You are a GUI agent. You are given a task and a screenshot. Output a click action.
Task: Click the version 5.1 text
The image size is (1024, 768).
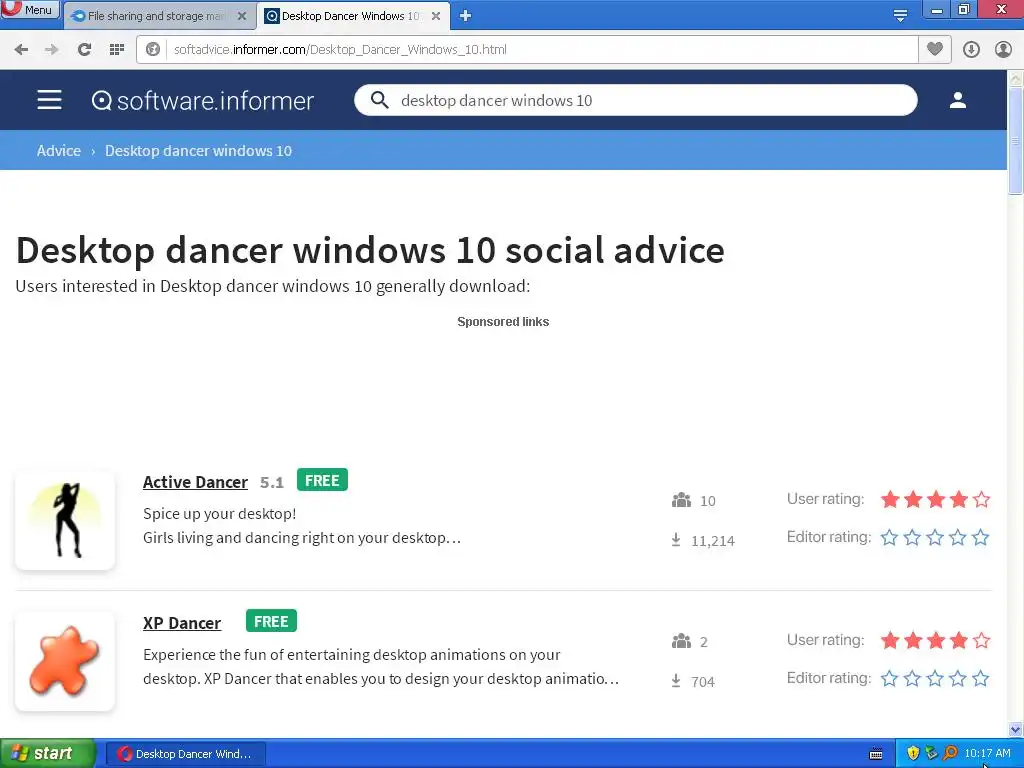point(272,483)
